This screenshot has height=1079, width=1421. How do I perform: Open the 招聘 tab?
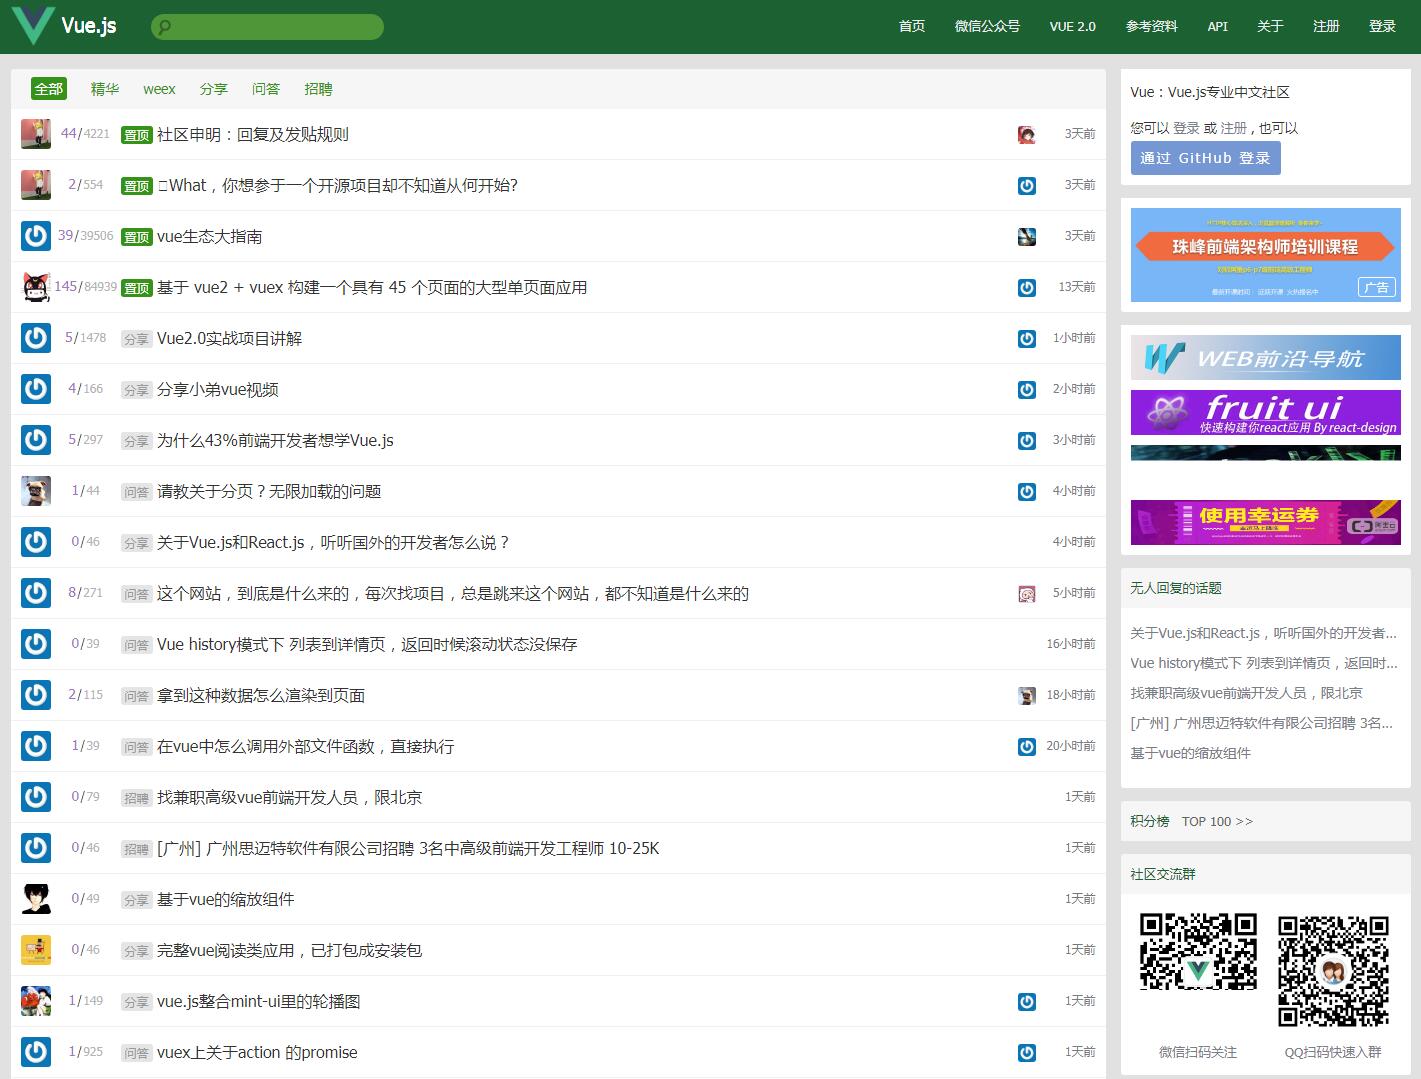click(318, 89)
